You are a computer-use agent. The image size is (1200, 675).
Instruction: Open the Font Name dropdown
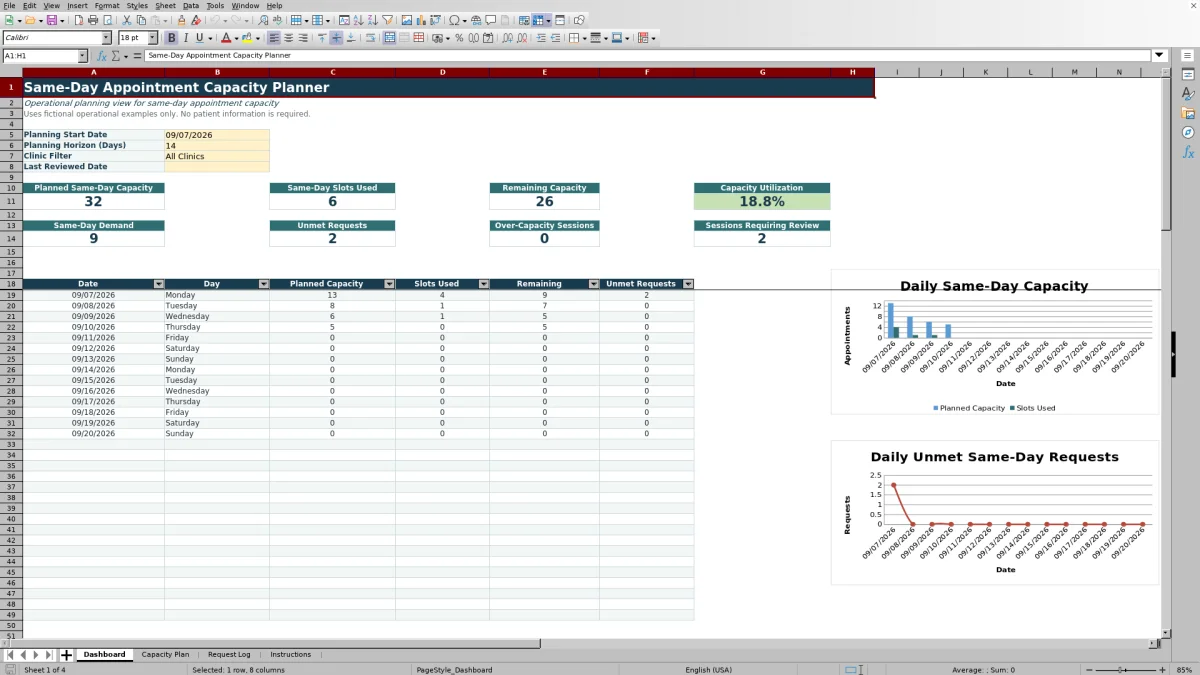pos(106,38)
